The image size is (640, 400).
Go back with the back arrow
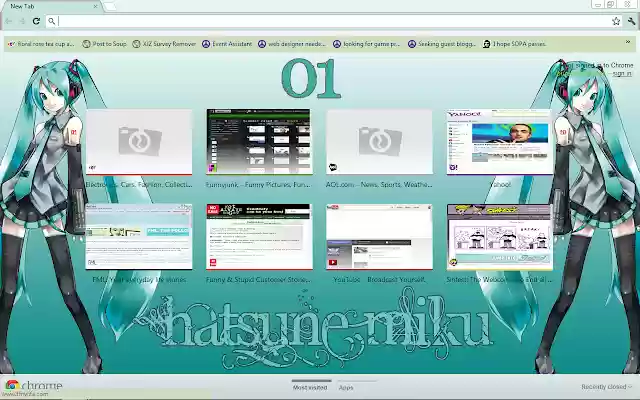point(9,21)
